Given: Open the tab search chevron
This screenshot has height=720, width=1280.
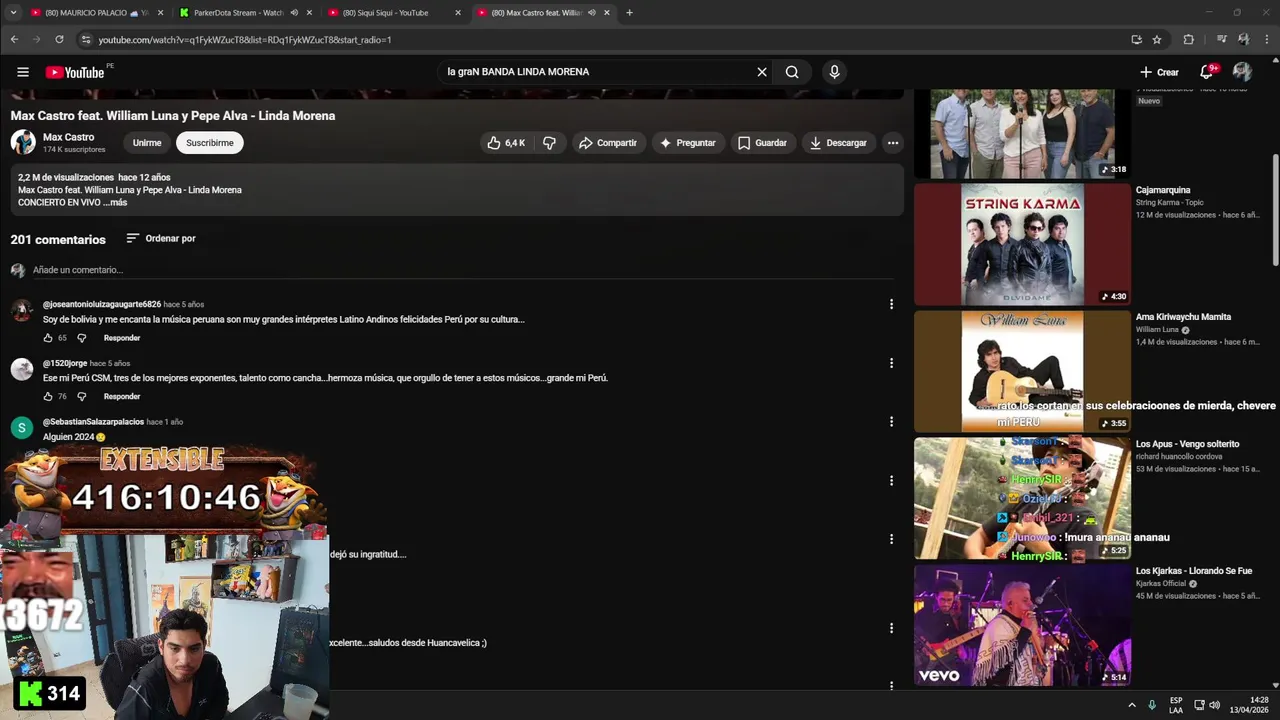Looking at the screenshot, I should [x=13, y=13].
